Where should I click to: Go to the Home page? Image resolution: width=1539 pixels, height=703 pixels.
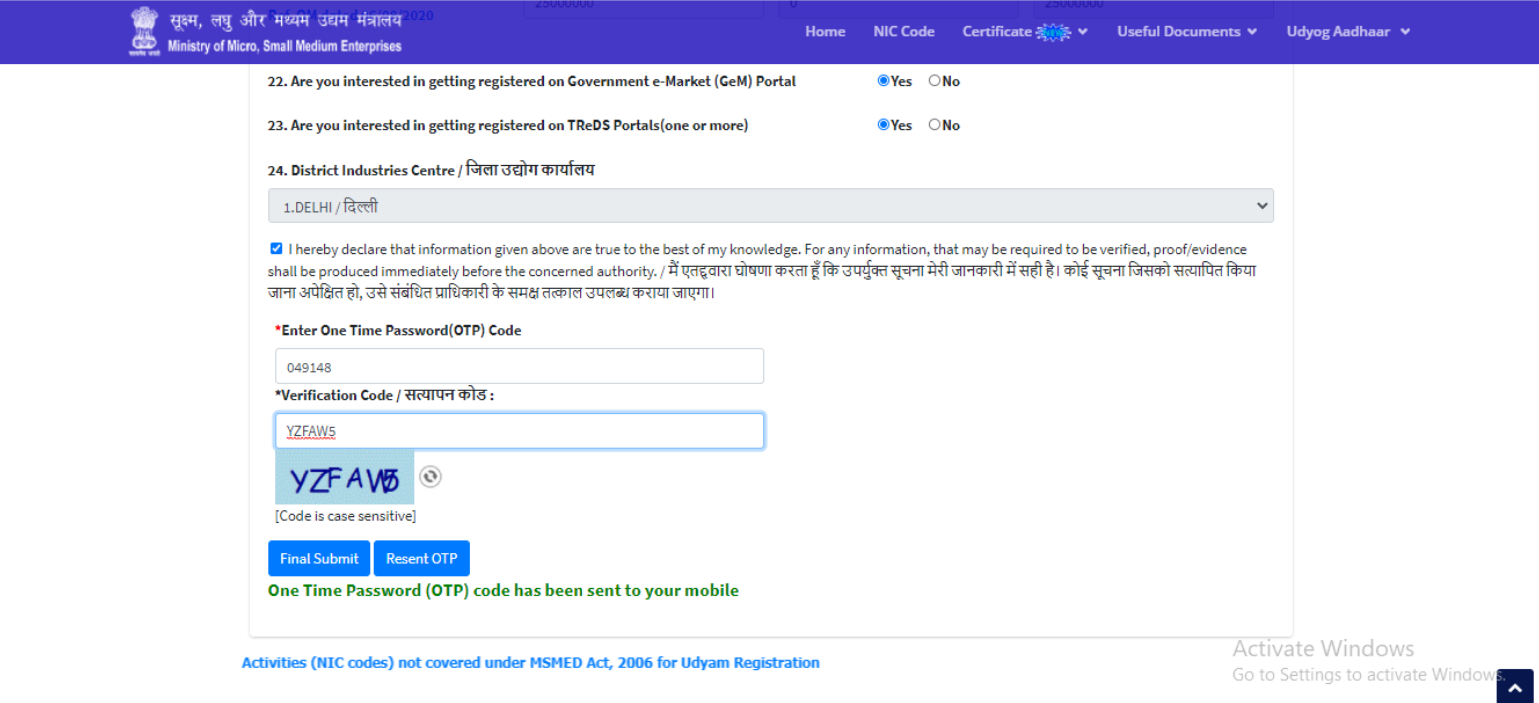(x=825, y=32)
